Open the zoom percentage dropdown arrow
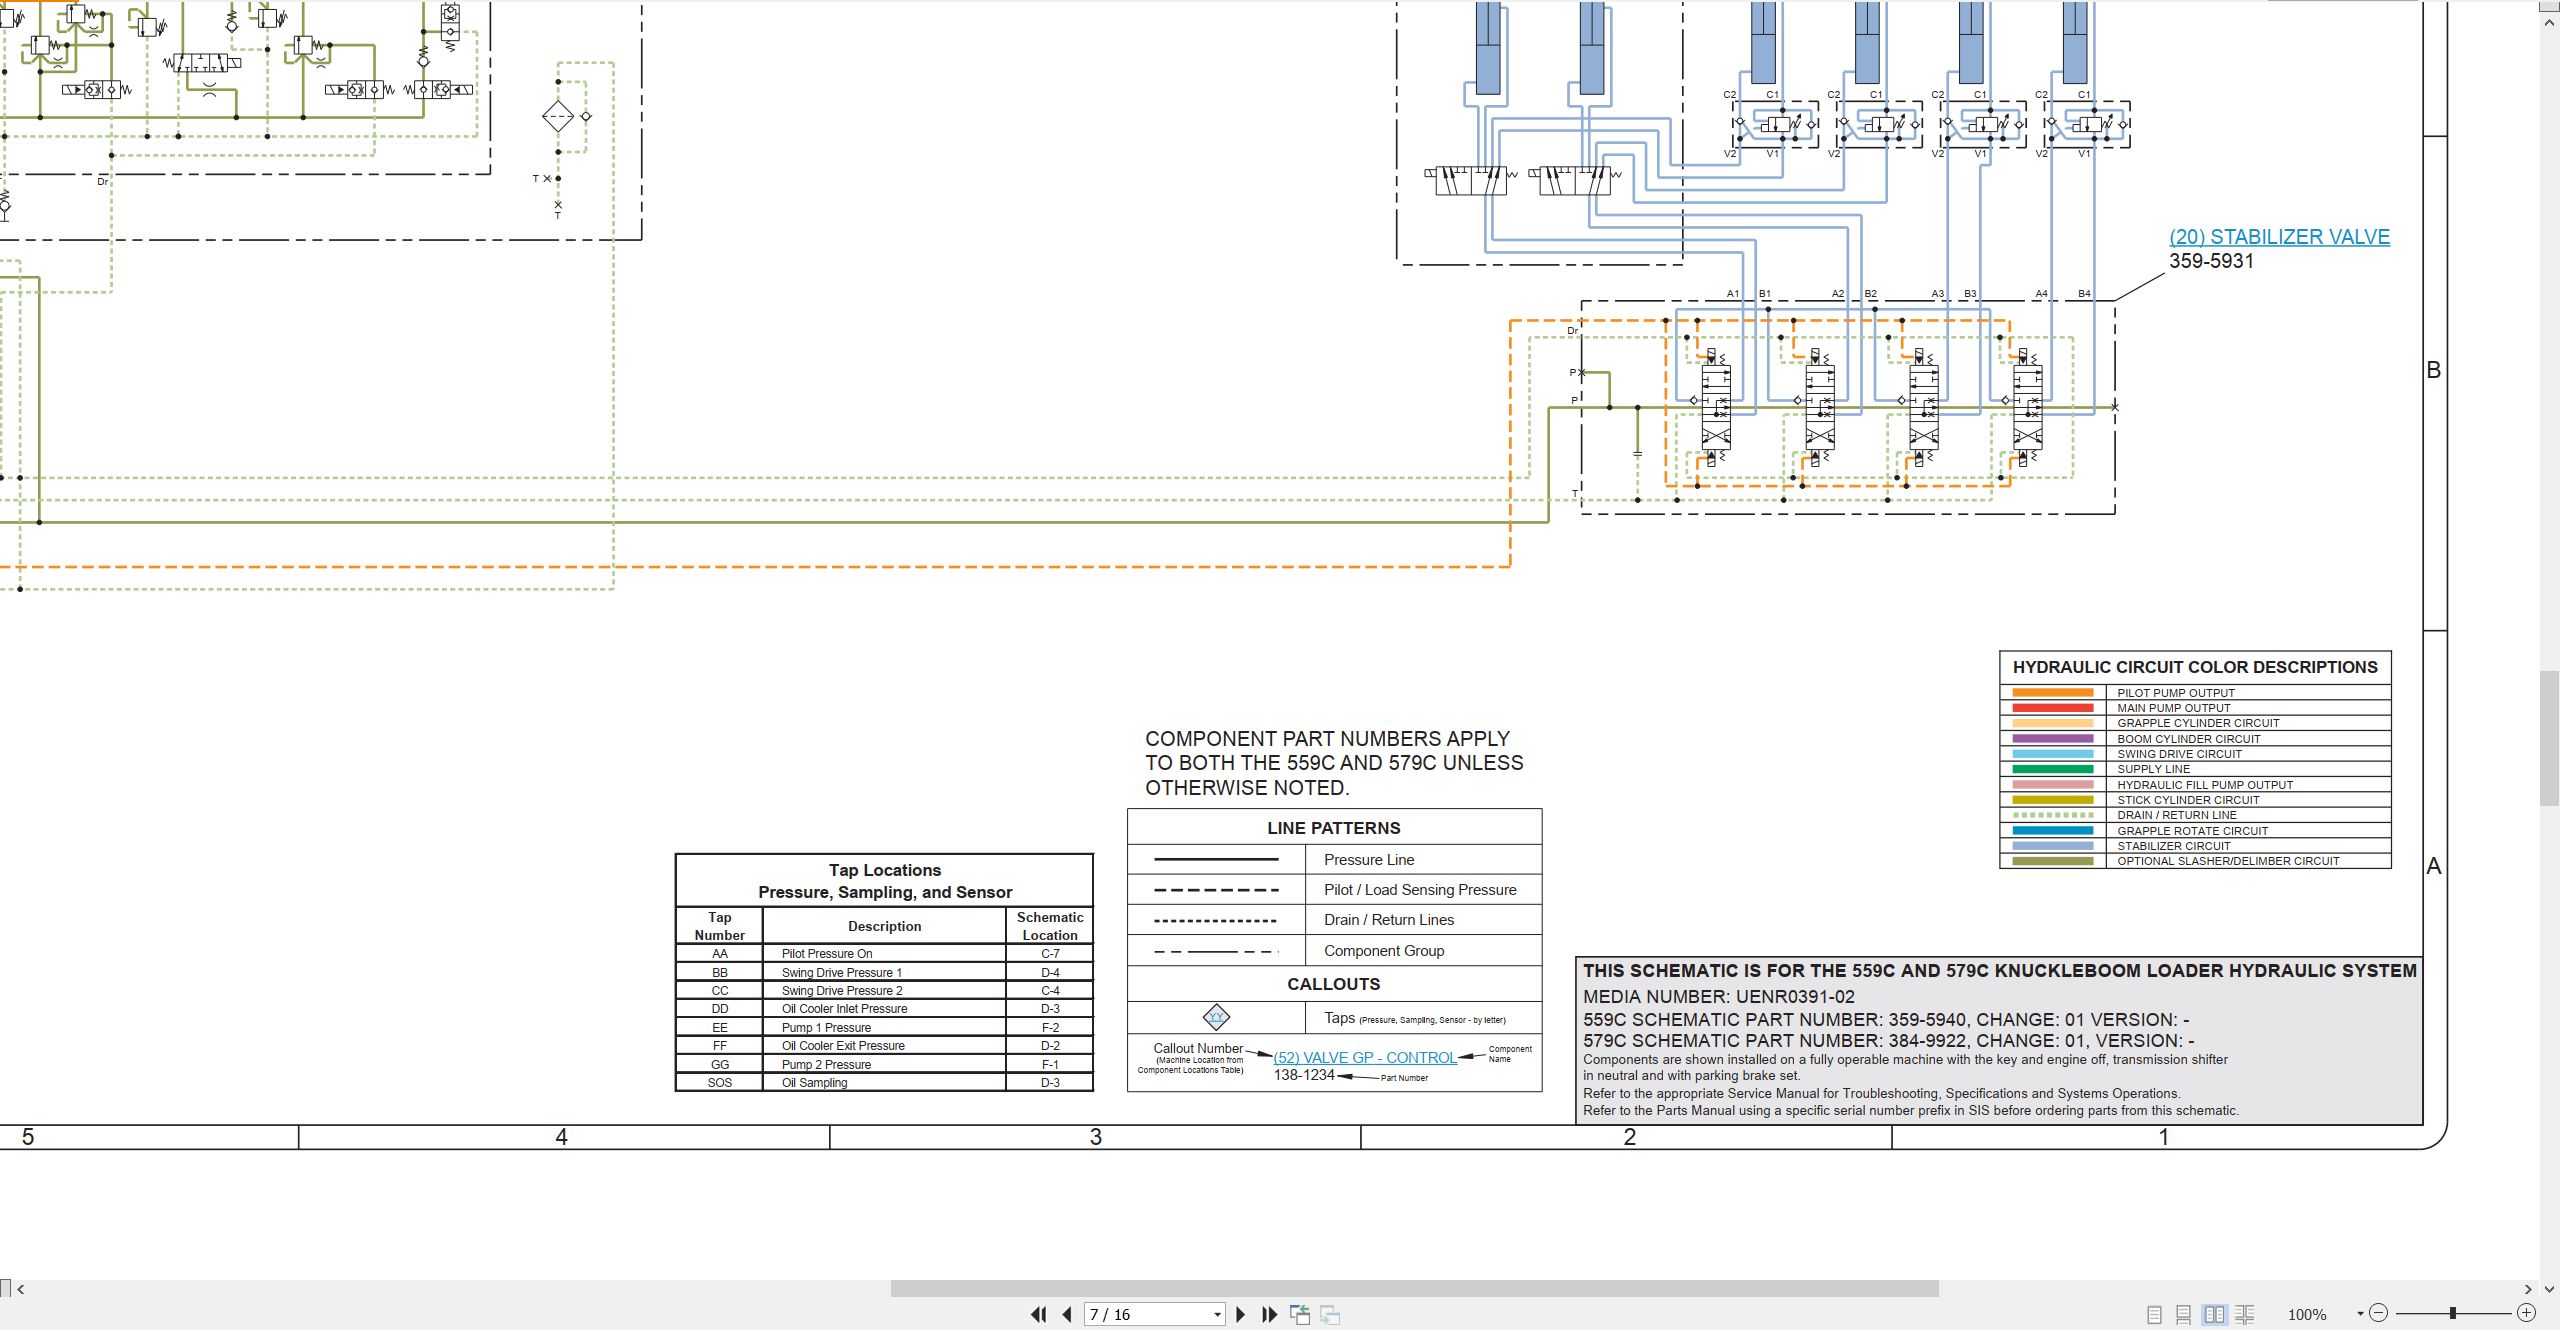 pyautogui.click(x=2360, y=1313)
